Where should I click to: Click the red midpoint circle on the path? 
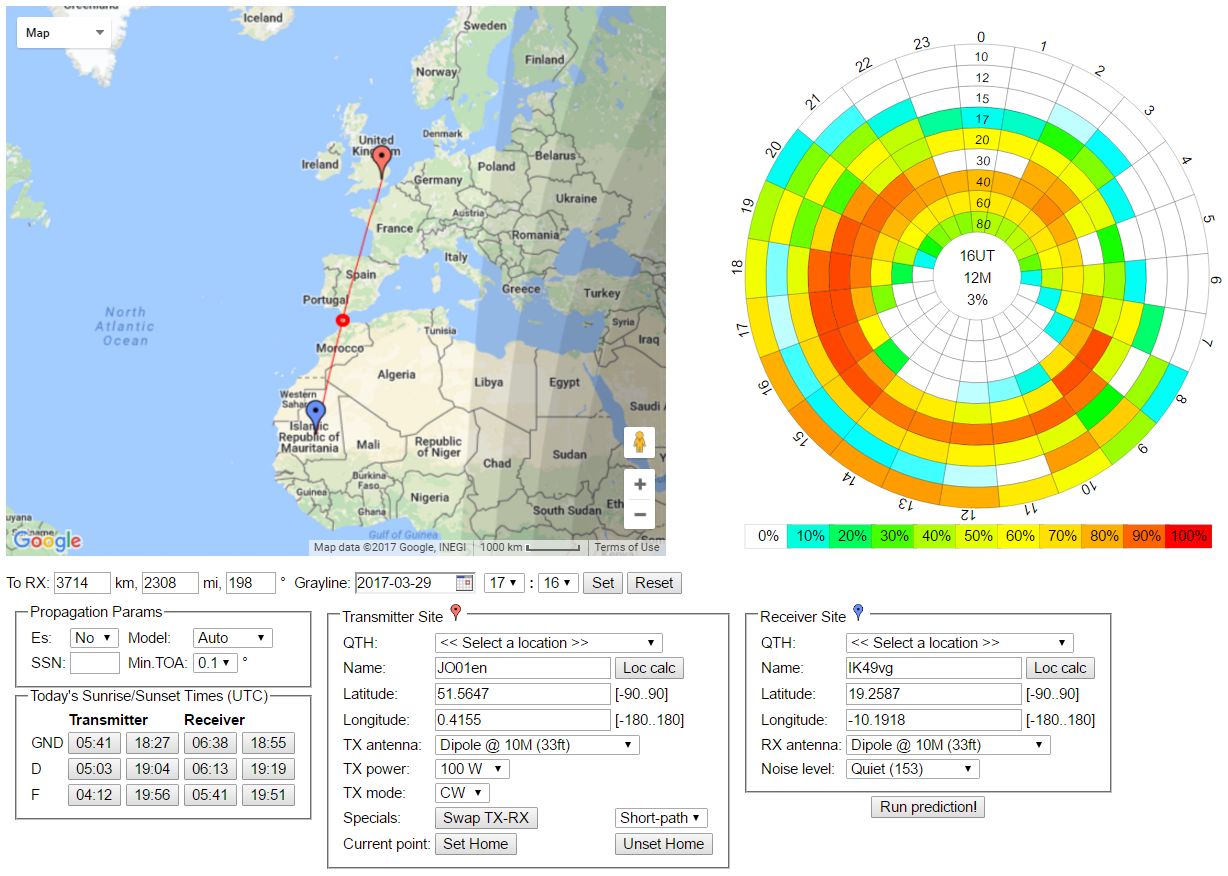point(343,320)
